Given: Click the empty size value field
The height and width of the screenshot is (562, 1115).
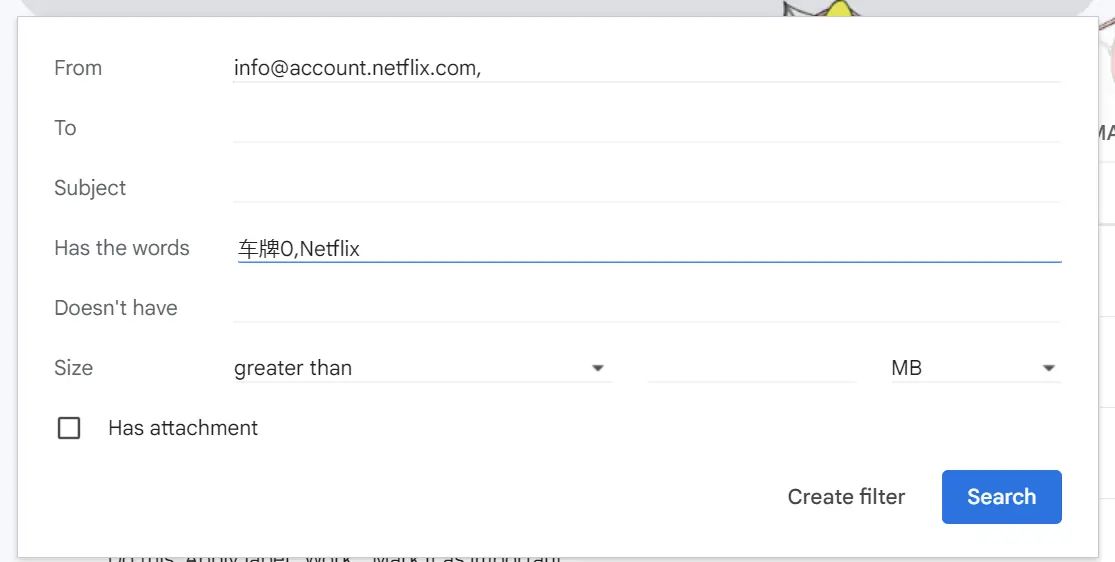Looking at the screenshot, I should (x=751, y=368).
